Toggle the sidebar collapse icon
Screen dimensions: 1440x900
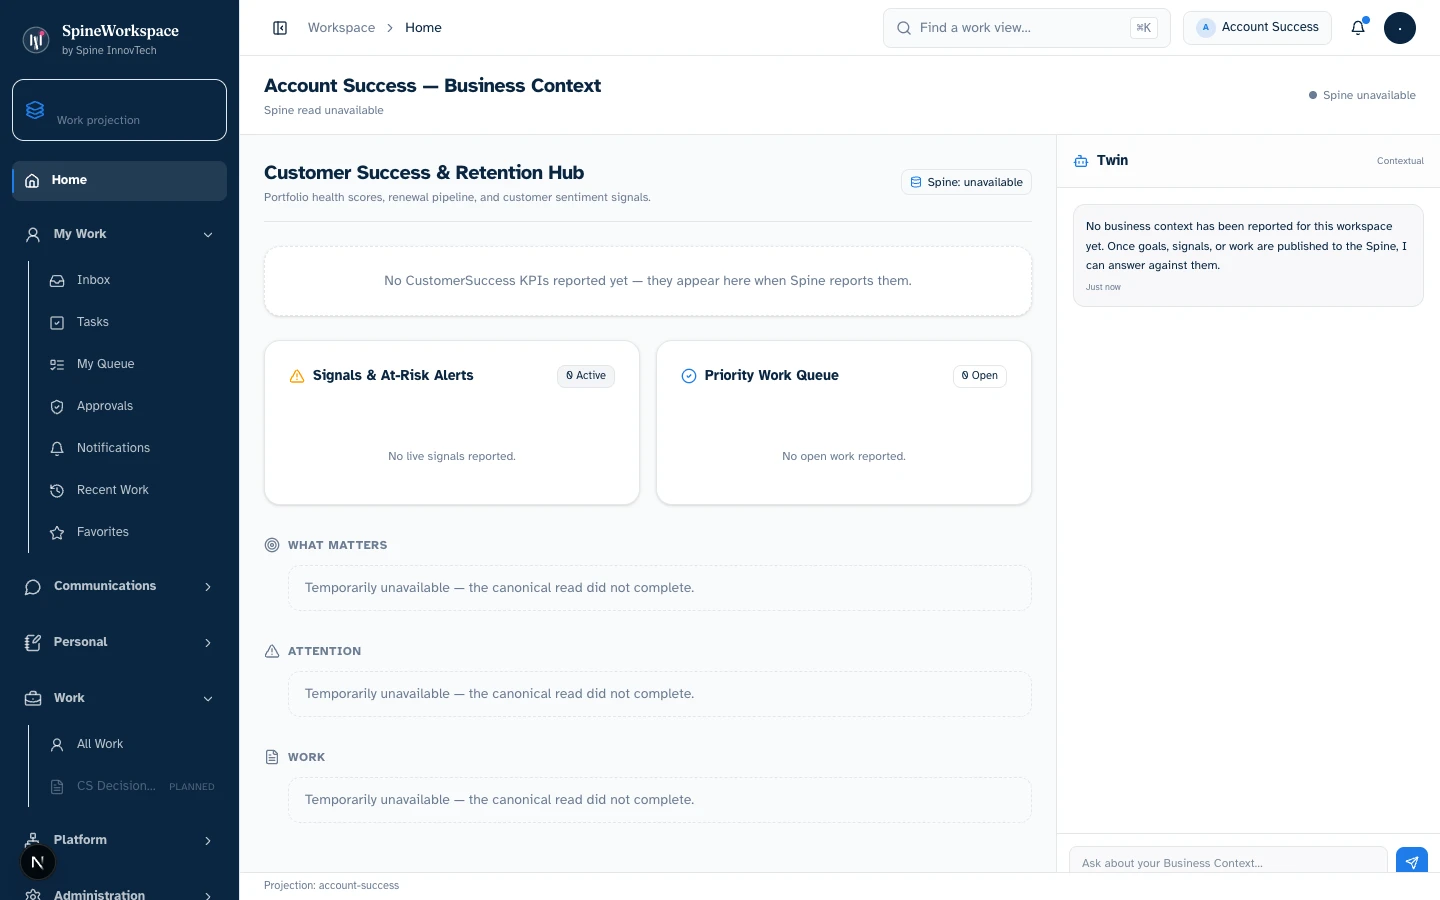(280, 28)
